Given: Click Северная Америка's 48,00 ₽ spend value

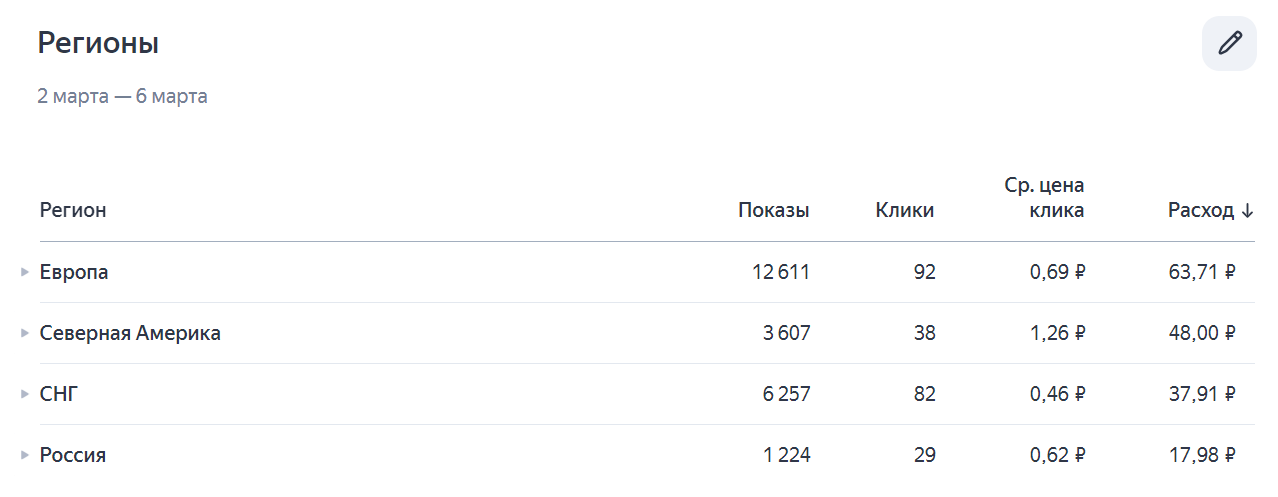Looking at the screenshot, I should coord(1201,333).
